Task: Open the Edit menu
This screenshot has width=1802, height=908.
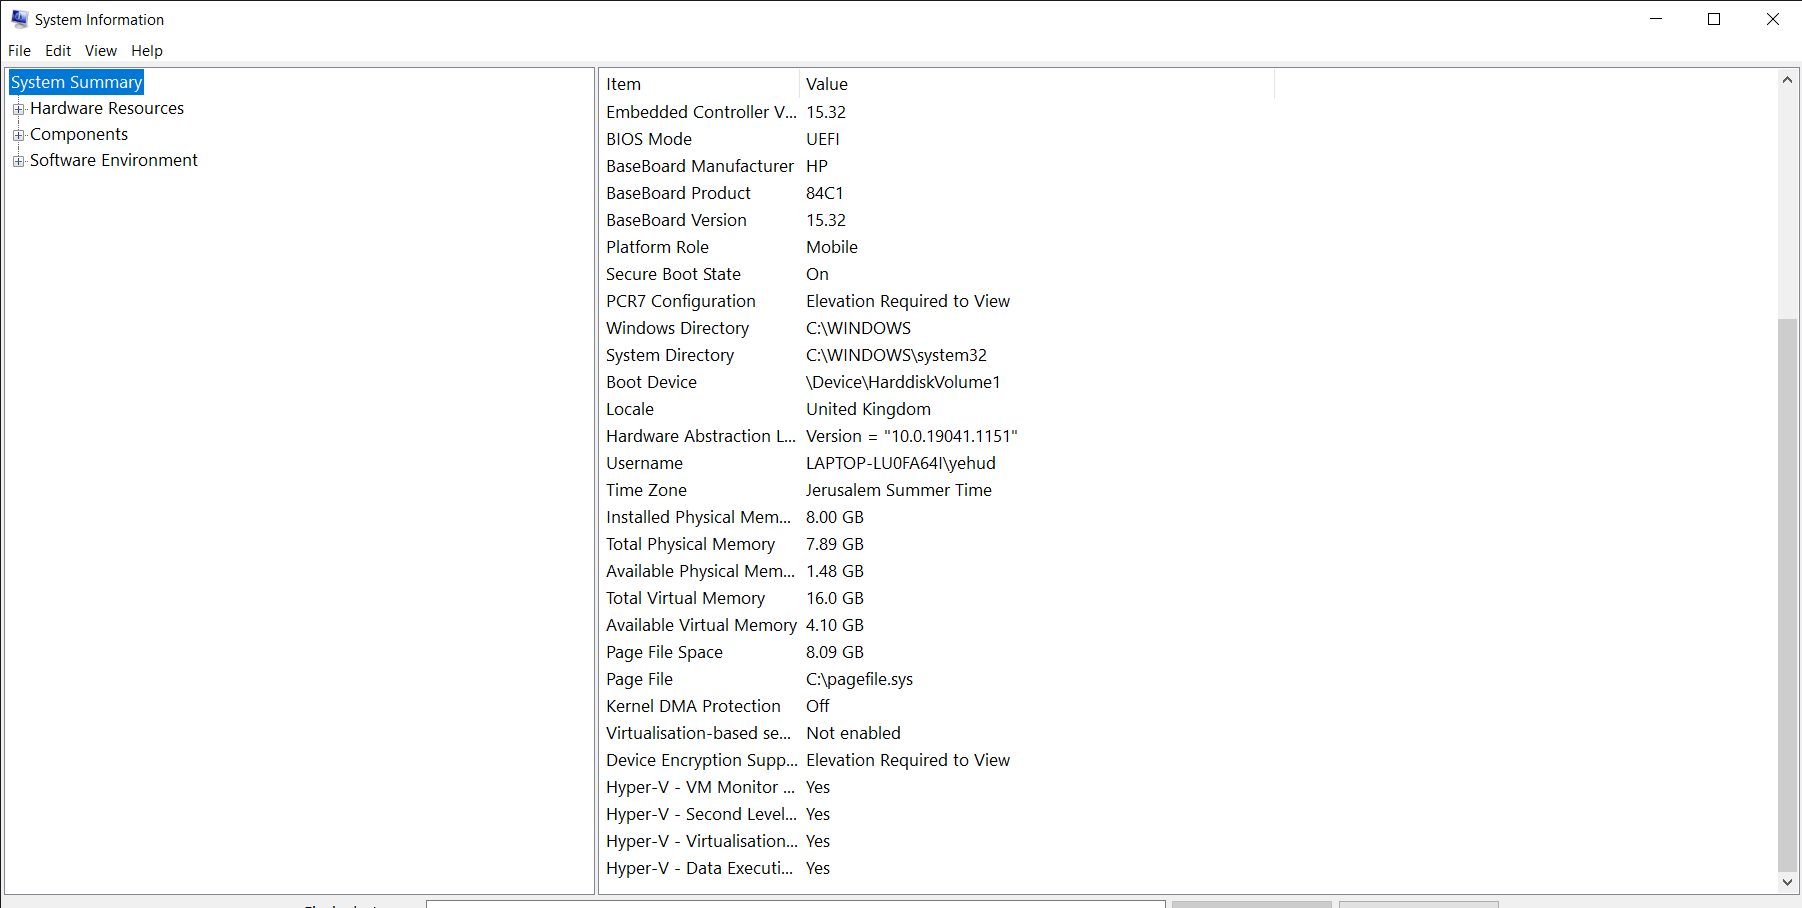Action: 58,51
